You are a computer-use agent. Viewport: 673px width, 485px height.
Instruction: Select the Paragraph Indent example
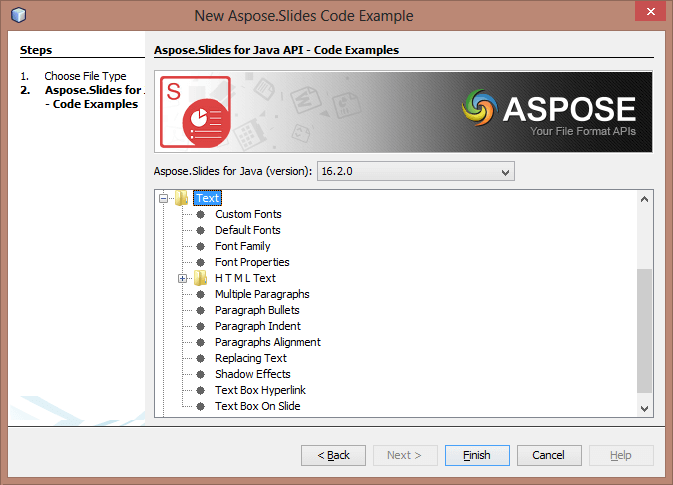[x=258, y=326]
